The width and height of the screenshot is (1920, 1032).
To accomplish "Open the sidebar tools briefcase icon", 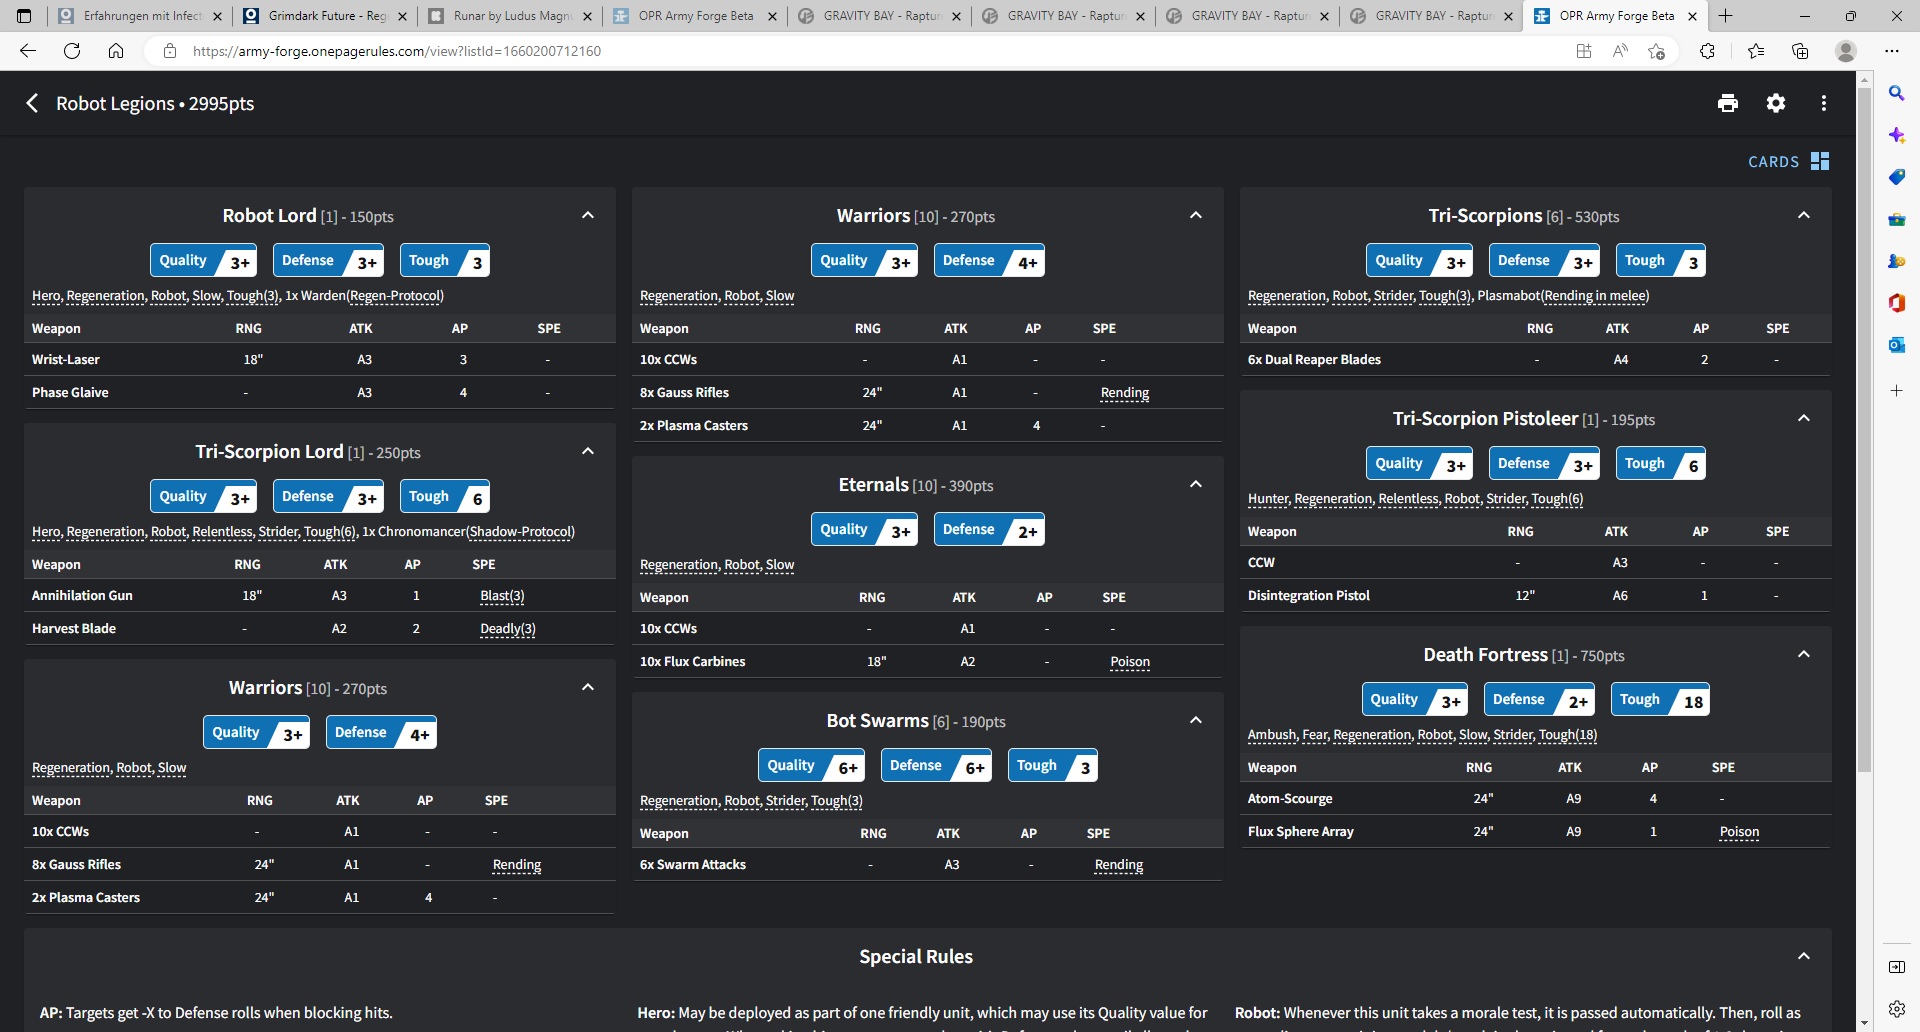I will pos(1896,219).
